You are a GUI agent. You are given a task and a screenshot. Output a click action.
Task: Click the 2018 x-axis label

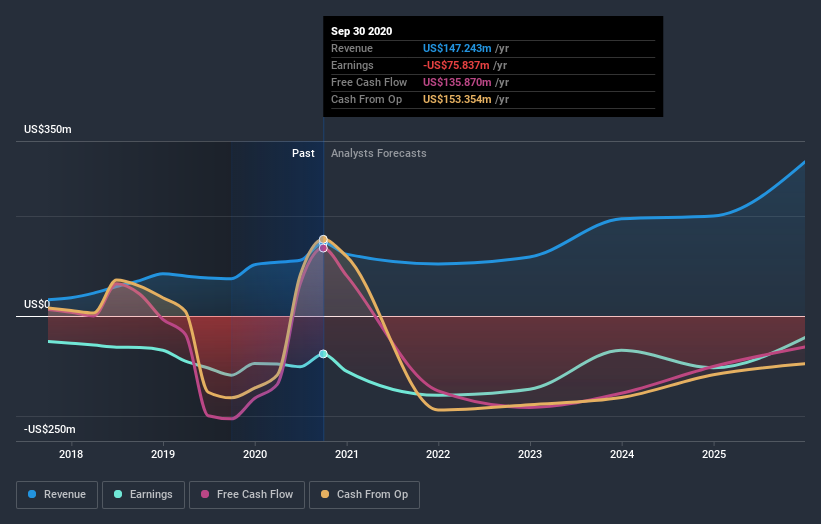pos(71,454)
